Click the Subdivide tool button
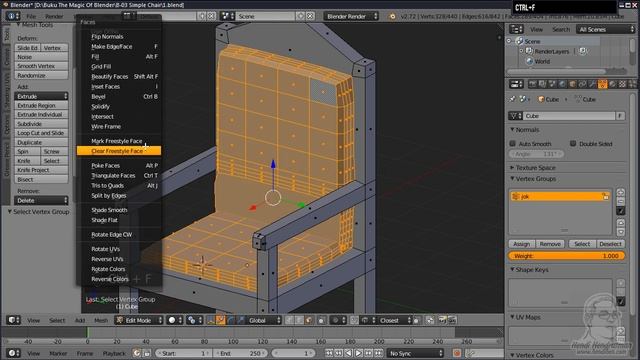This screenshot has width=640, height=360. click(41, 124)
